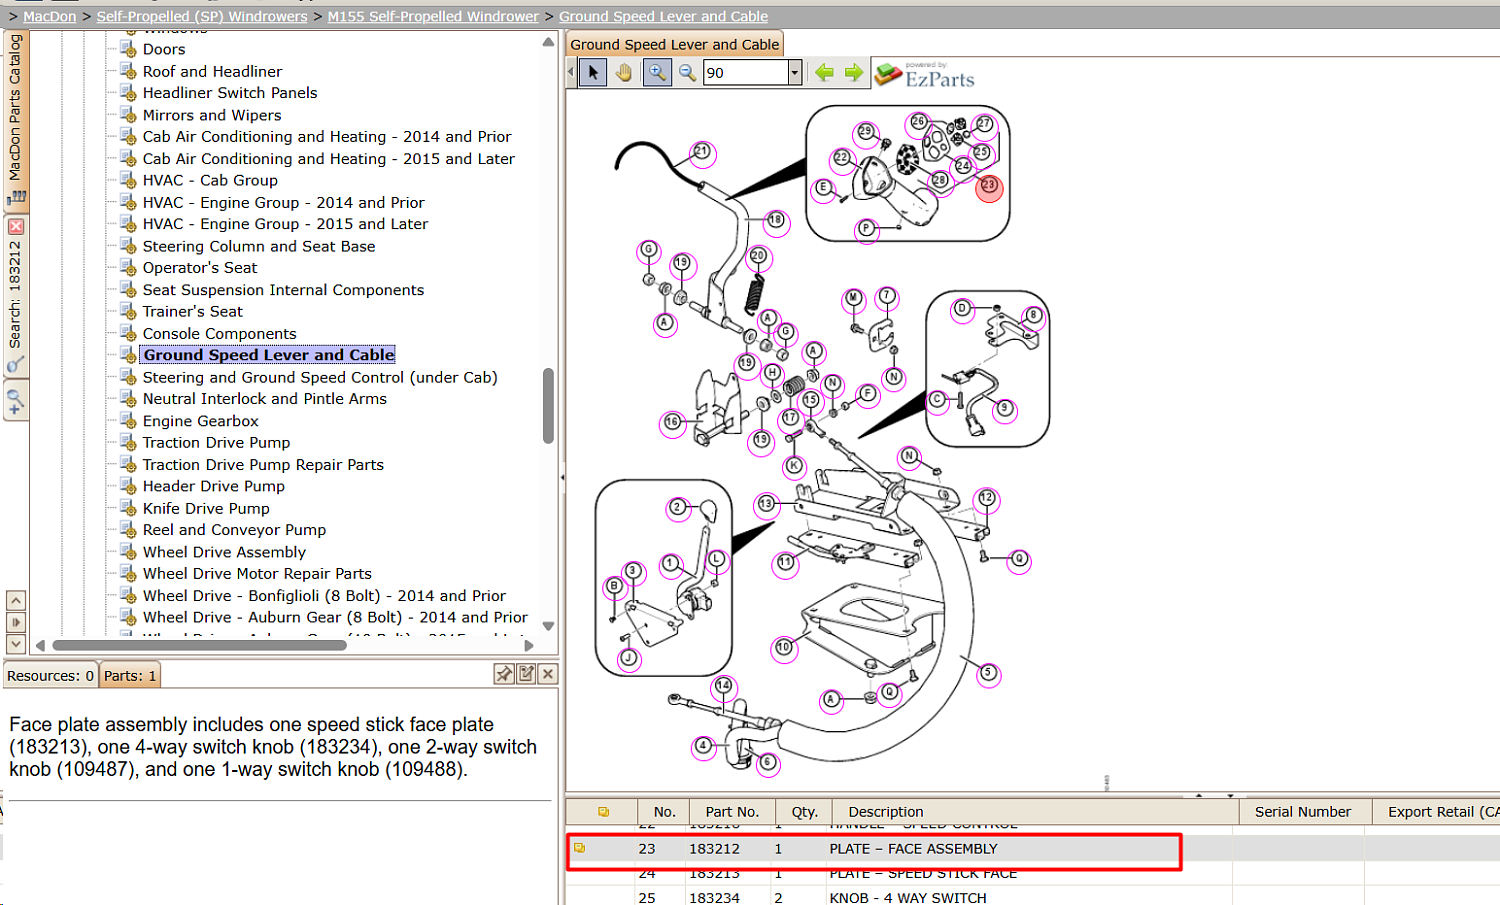Select Console Components in the tree

[x=219, y=334]
